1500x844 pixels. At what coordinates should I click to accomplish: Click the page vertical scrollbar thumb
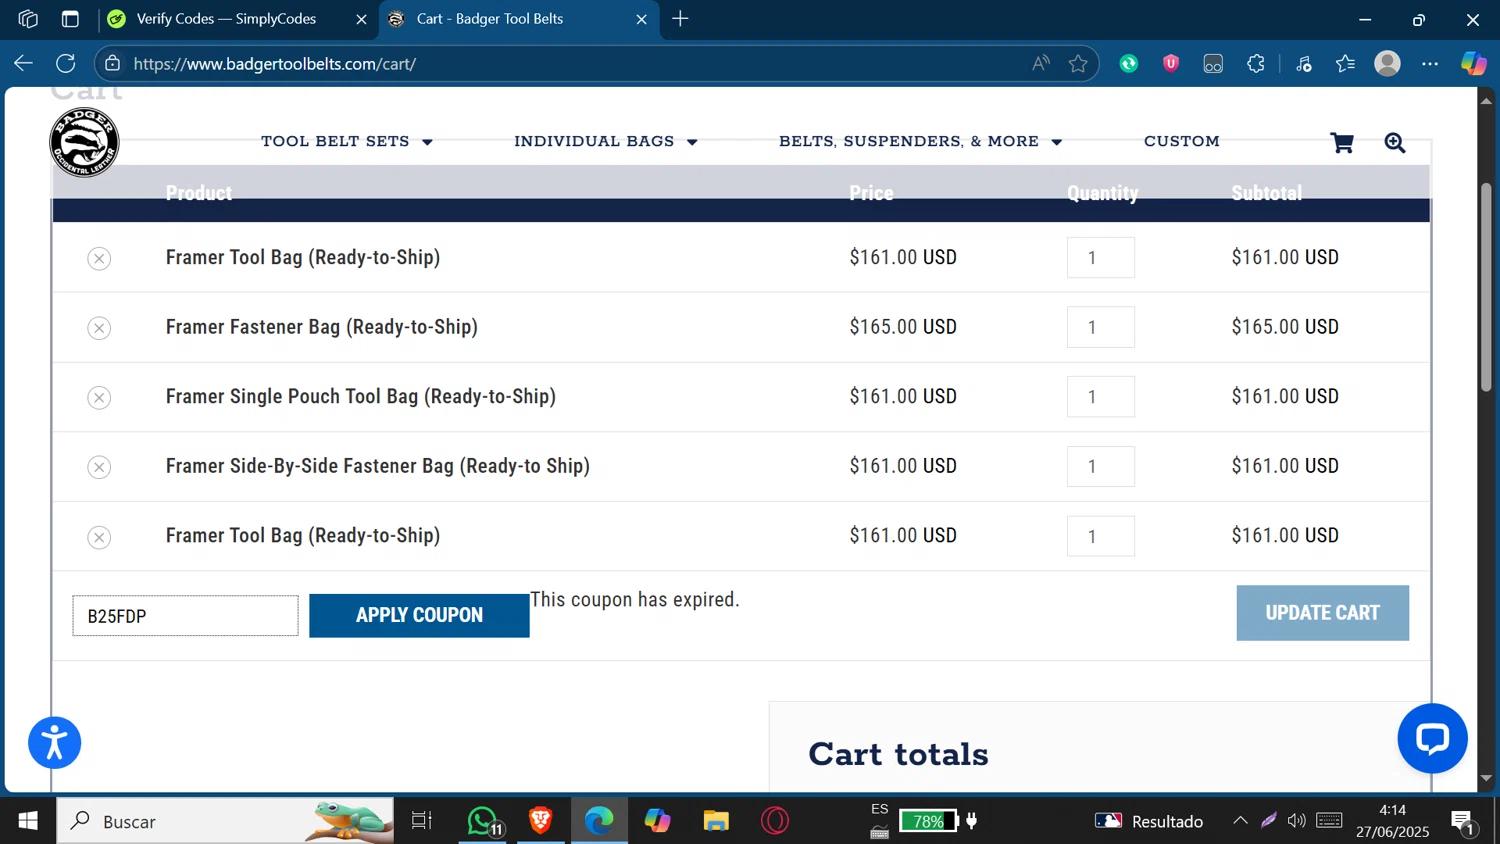click(x=1486, y=288)
